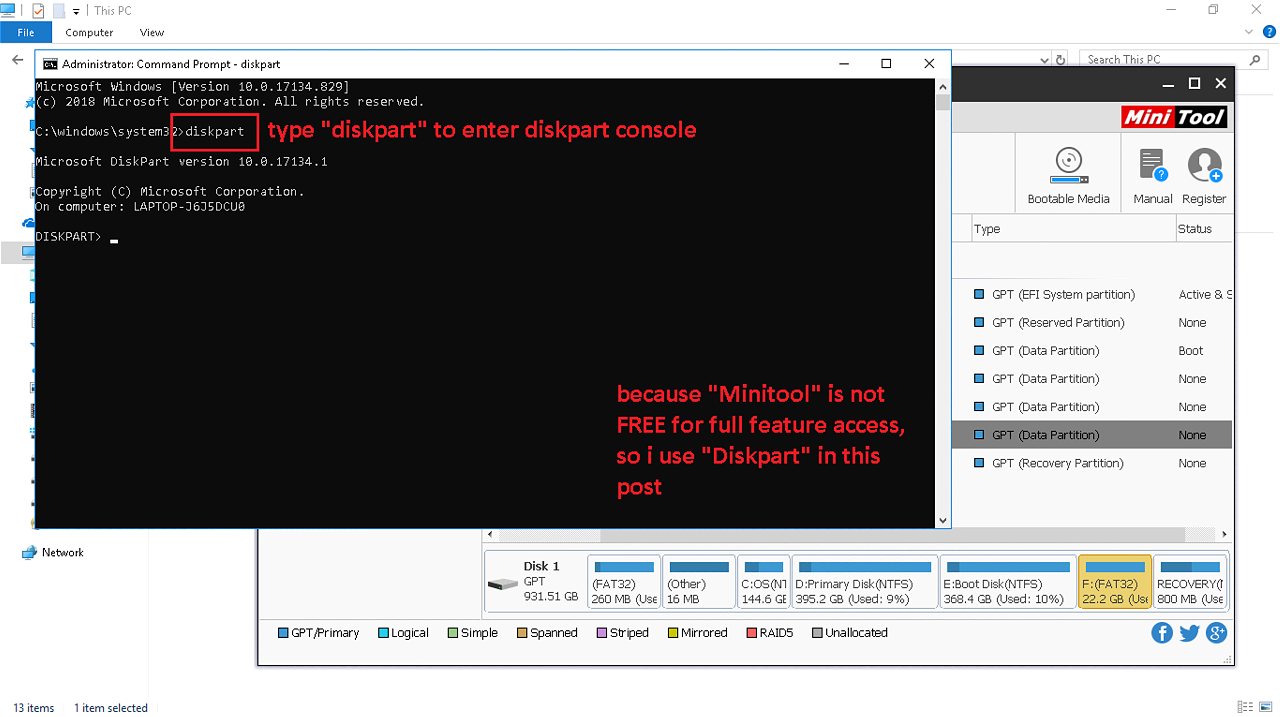Switch to the View ribbon tab
1280x717 pixels.
coord(152,33)
